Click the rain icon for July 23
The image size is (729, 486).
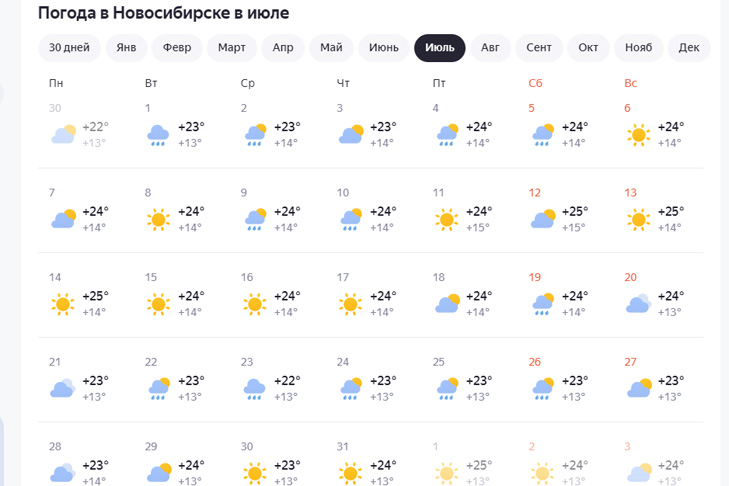254,388
